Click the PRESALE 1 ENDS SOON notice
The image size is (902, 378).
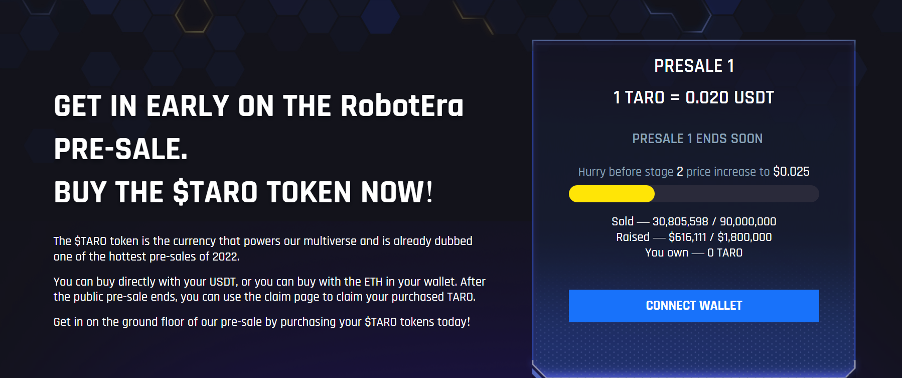[697, 139]
